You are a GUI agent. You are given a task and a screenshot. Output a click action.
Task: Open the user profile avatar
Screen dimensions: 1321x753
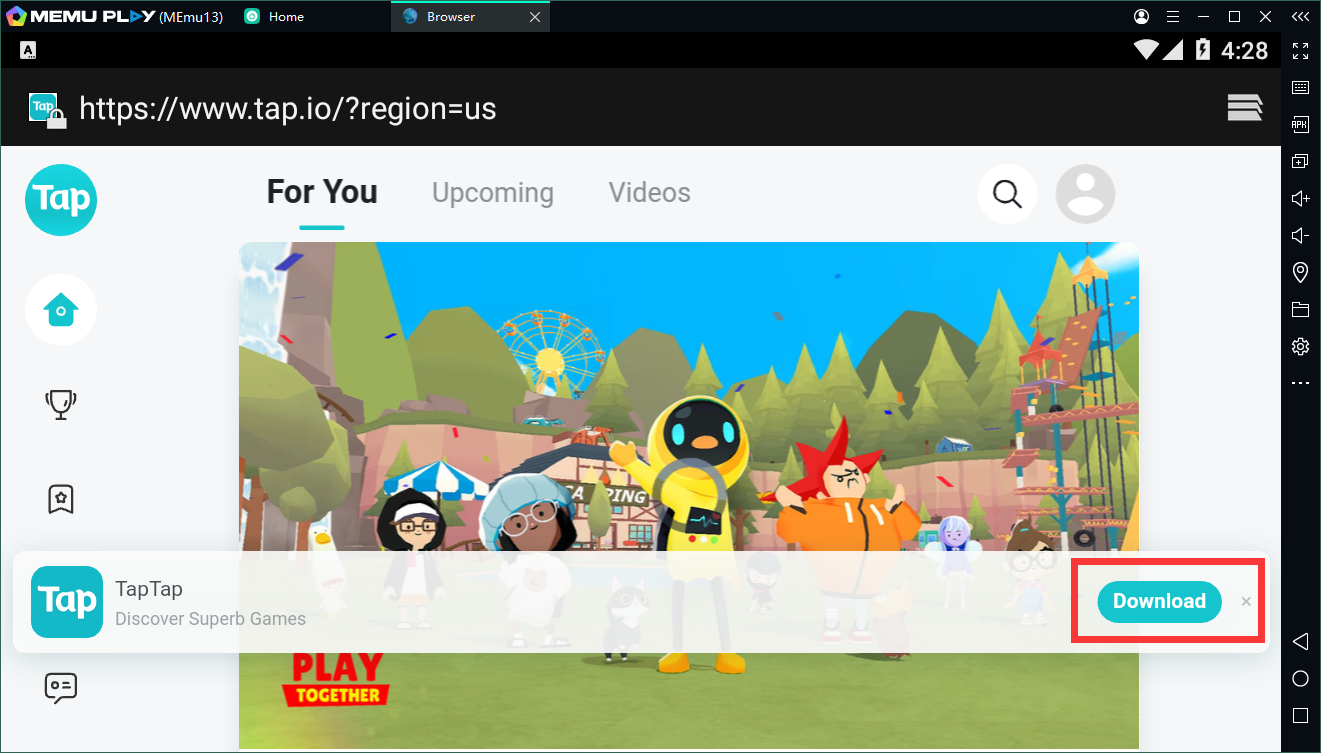coord(1085,193)
